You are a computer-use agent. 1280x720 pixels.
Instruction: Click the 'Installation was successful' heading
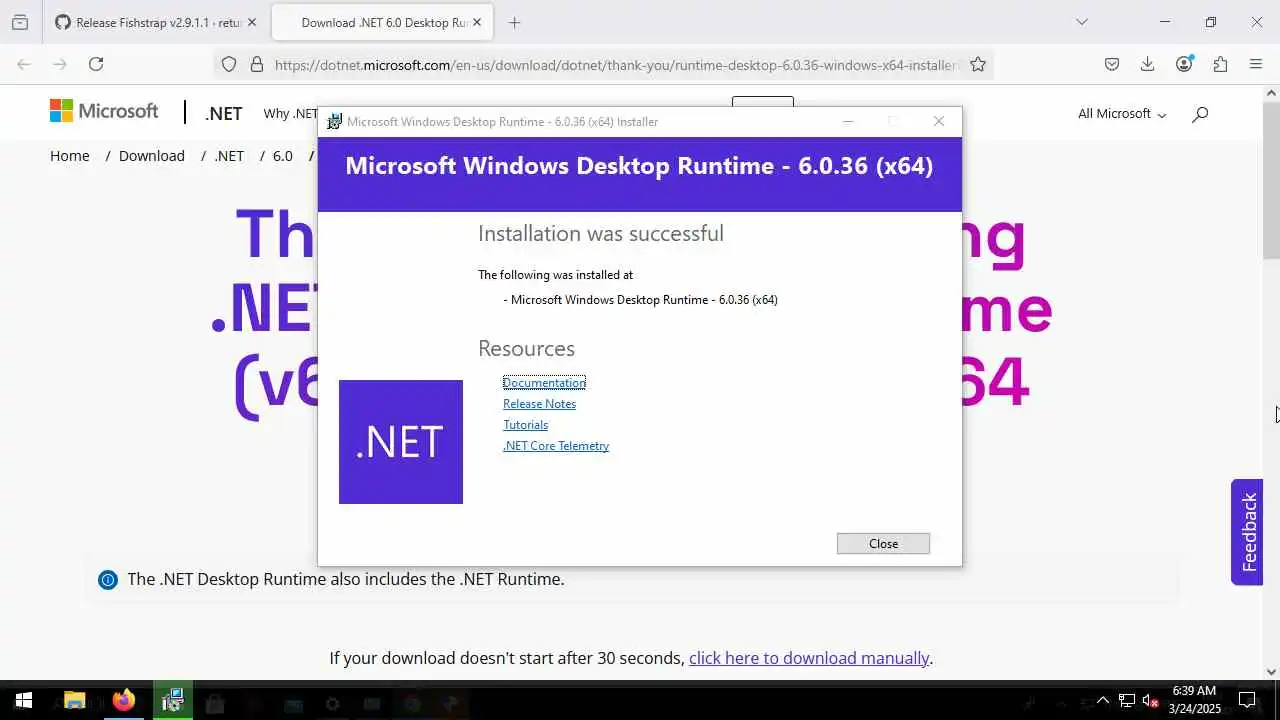click(x=600, y=233)
